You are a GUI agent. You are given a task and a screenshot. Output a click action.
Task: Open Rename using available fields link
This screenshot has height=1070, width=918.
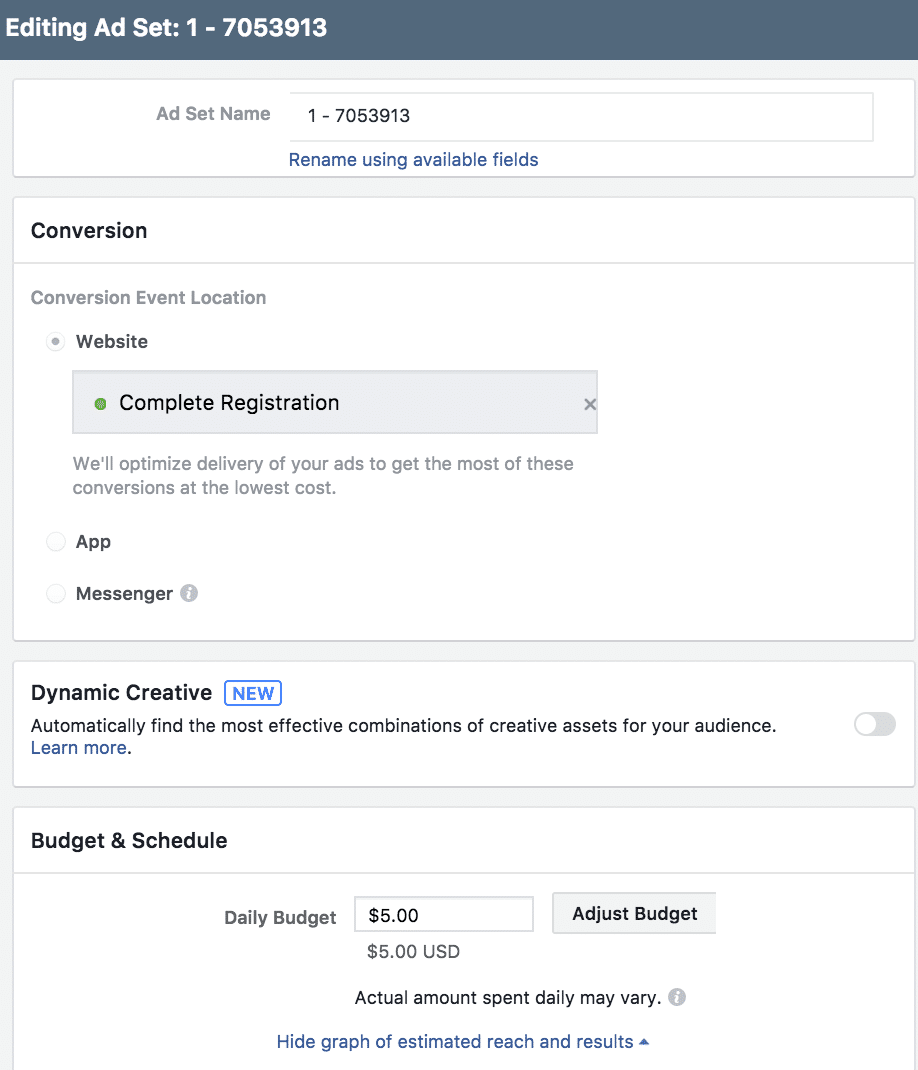coord(413,160)
